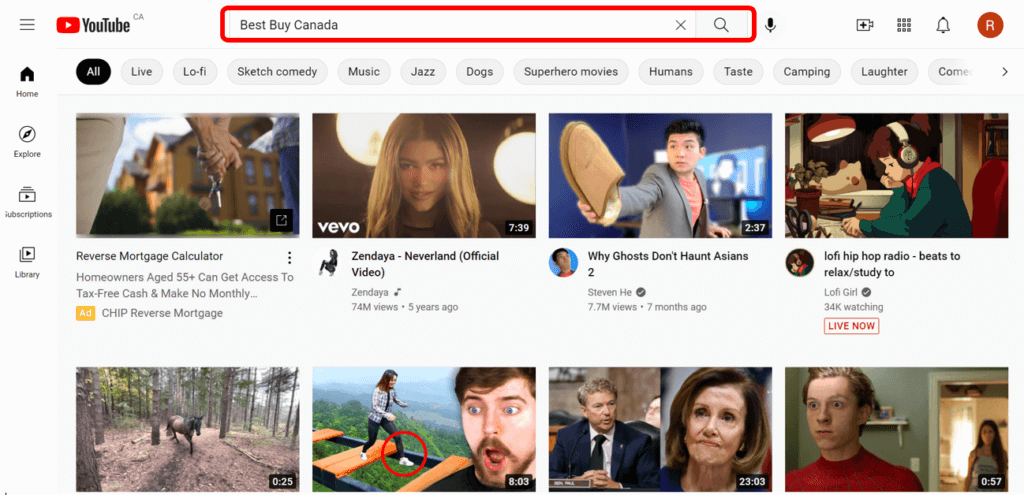Show more chips with right arrow

point(1004,72)
